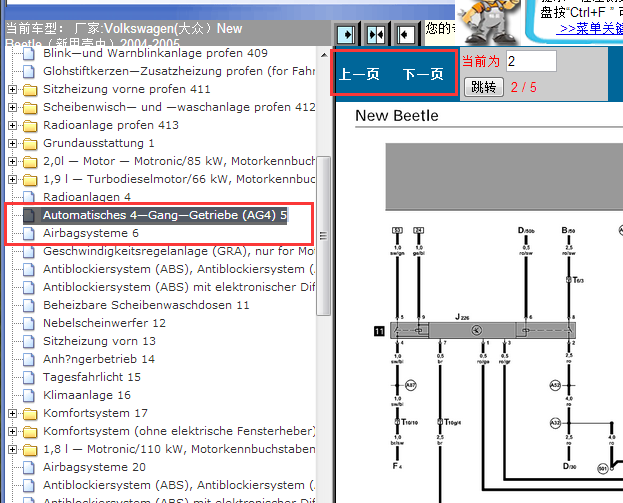This screenshot has height=503, width=623.
Task: Click document icon of Blink-und Warnblinkanlage 409
Action: click(x=29, y=53)
